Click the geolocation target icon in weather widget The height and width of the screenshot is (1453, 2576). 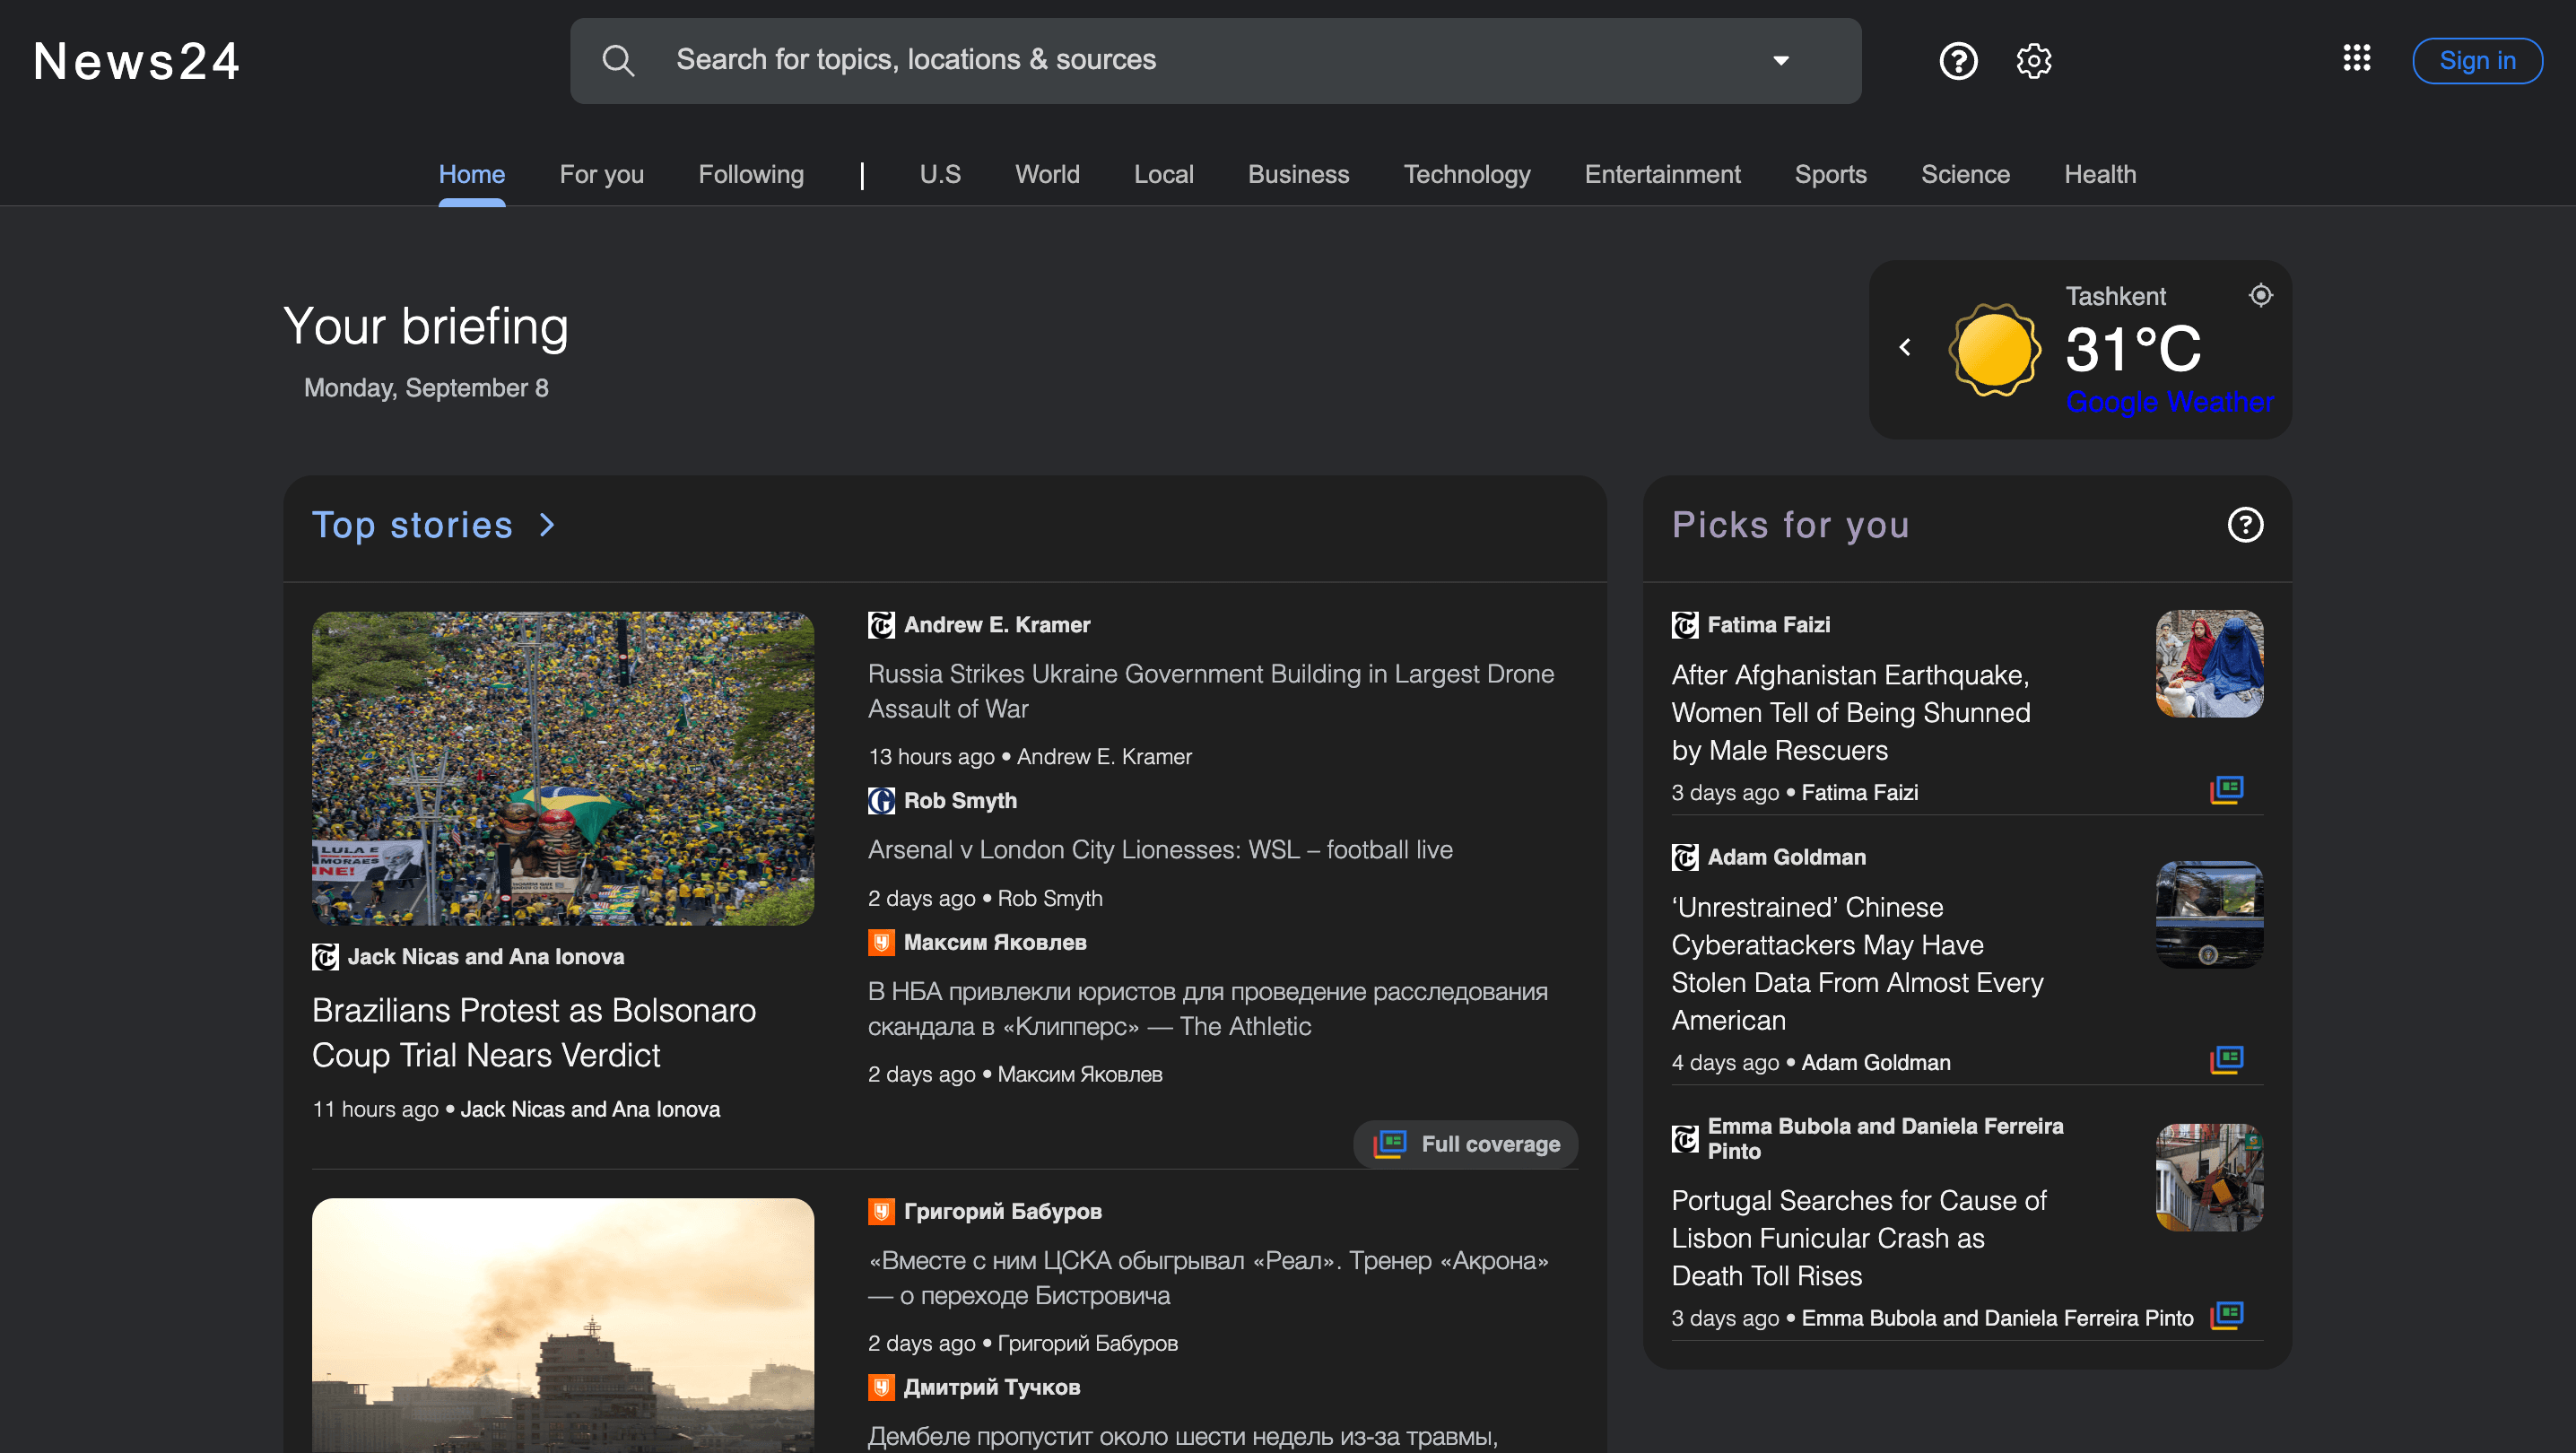coord(2260,295)
